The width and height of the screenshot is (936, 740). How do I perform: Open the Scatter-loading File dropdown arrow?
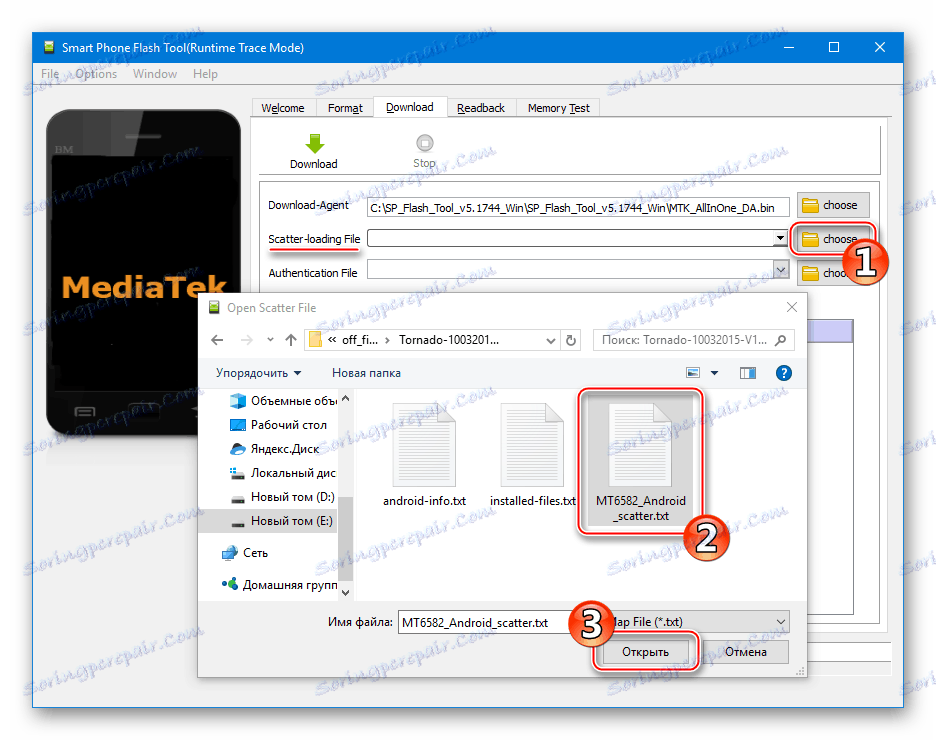pyautogui.click(x=780, y=238)
